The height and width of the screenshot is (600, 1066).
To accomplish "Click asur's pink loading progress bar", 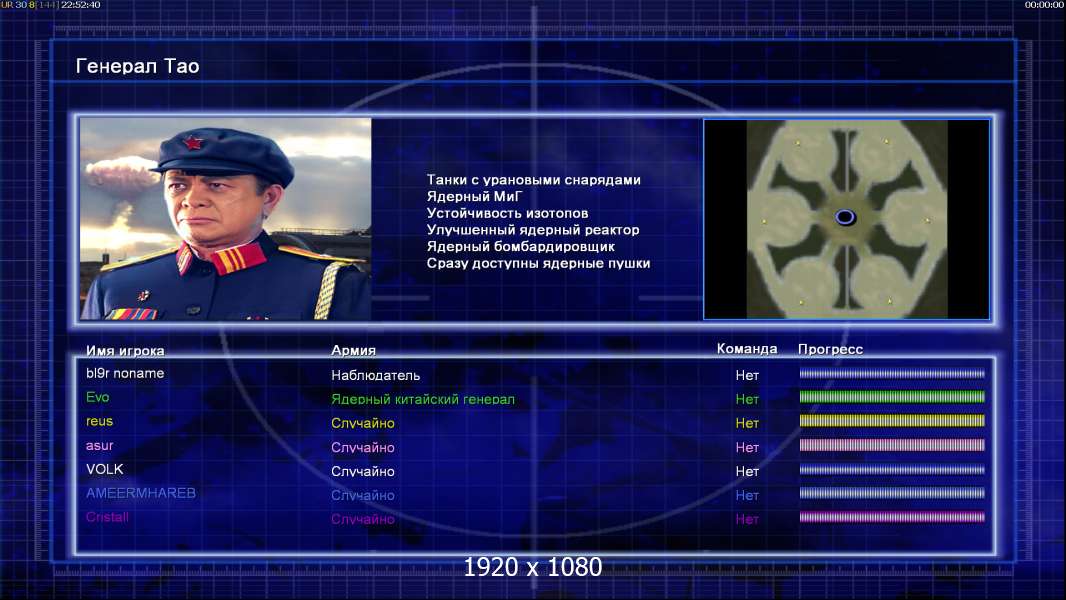I will (x=892, y=445).
